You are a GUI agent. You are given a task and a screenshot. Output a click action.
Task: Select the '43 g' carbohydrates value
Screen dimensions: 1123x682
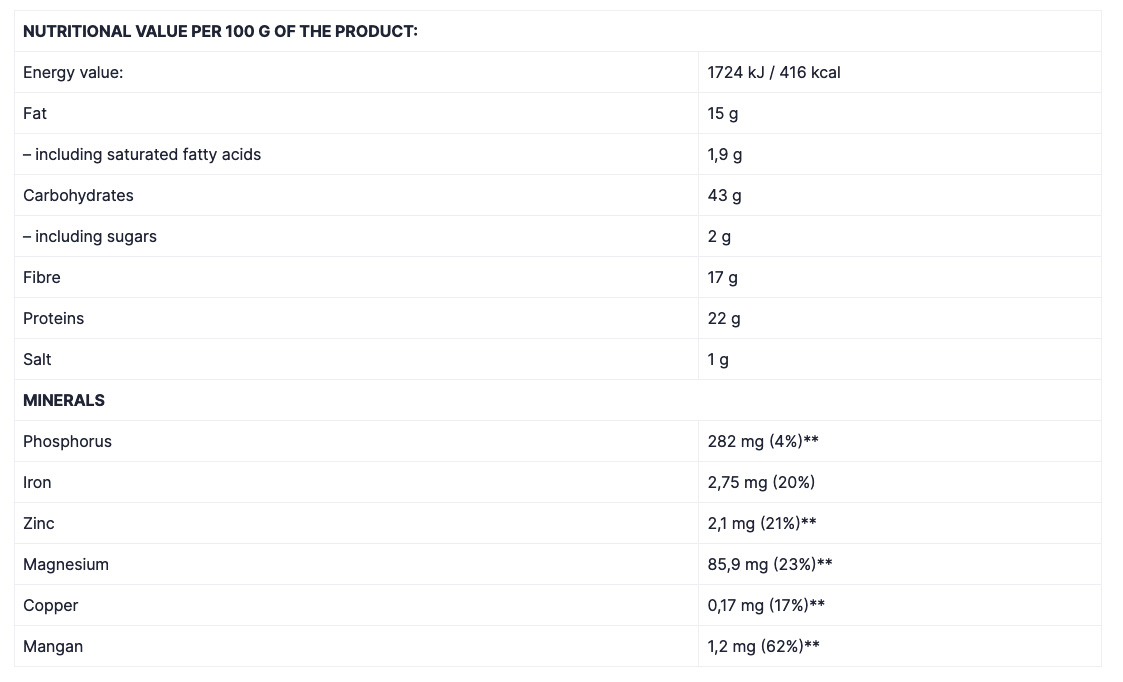coord(724,196)
